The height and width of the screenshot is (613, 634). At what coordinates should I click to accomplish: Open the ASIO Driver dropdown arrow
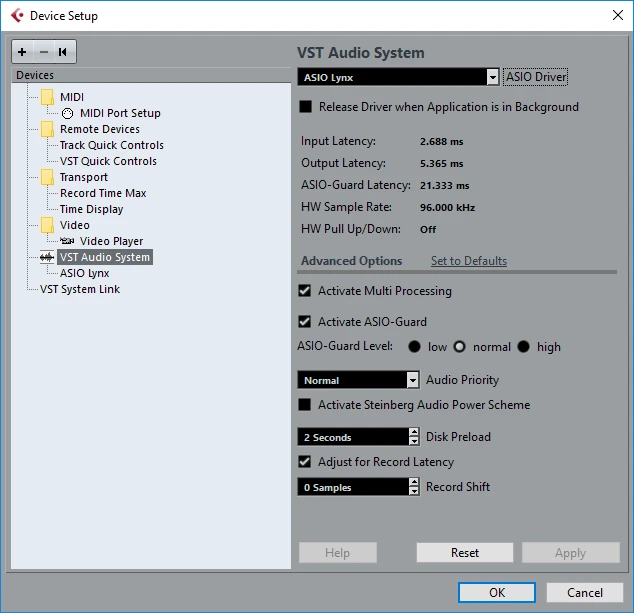pyautogui.click(x=492, y=77)
